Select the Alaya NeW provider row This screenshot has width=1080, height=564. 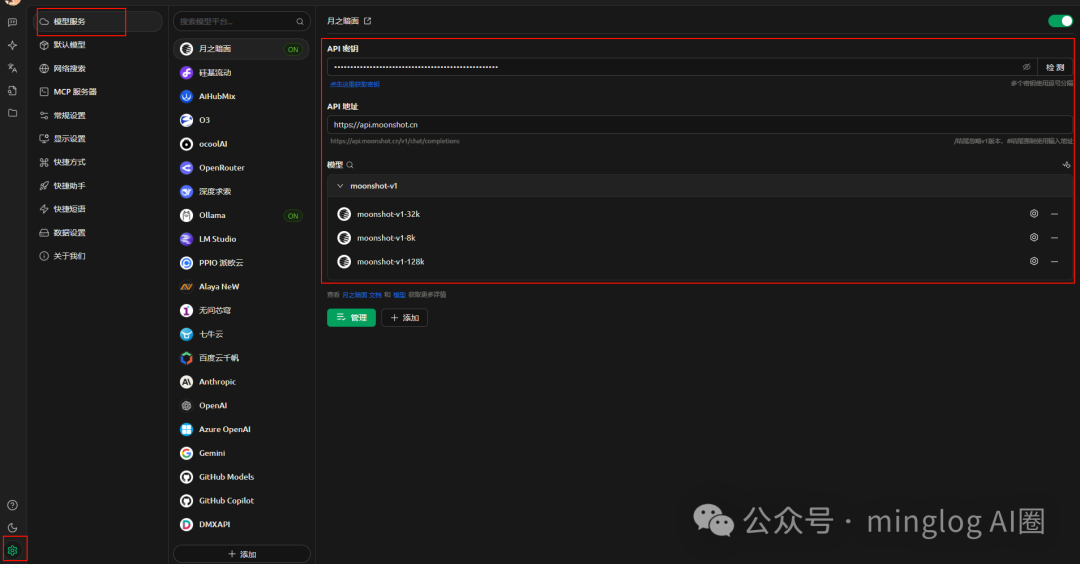point(241,286)
